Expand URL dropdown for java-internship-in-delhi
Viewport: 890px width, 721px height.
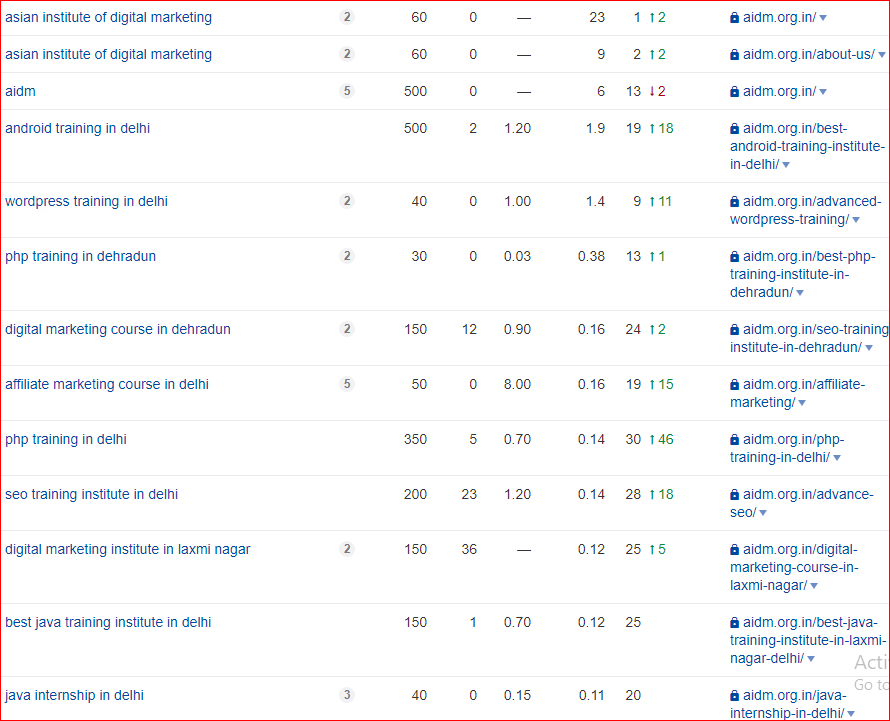(x=851, y=714)
